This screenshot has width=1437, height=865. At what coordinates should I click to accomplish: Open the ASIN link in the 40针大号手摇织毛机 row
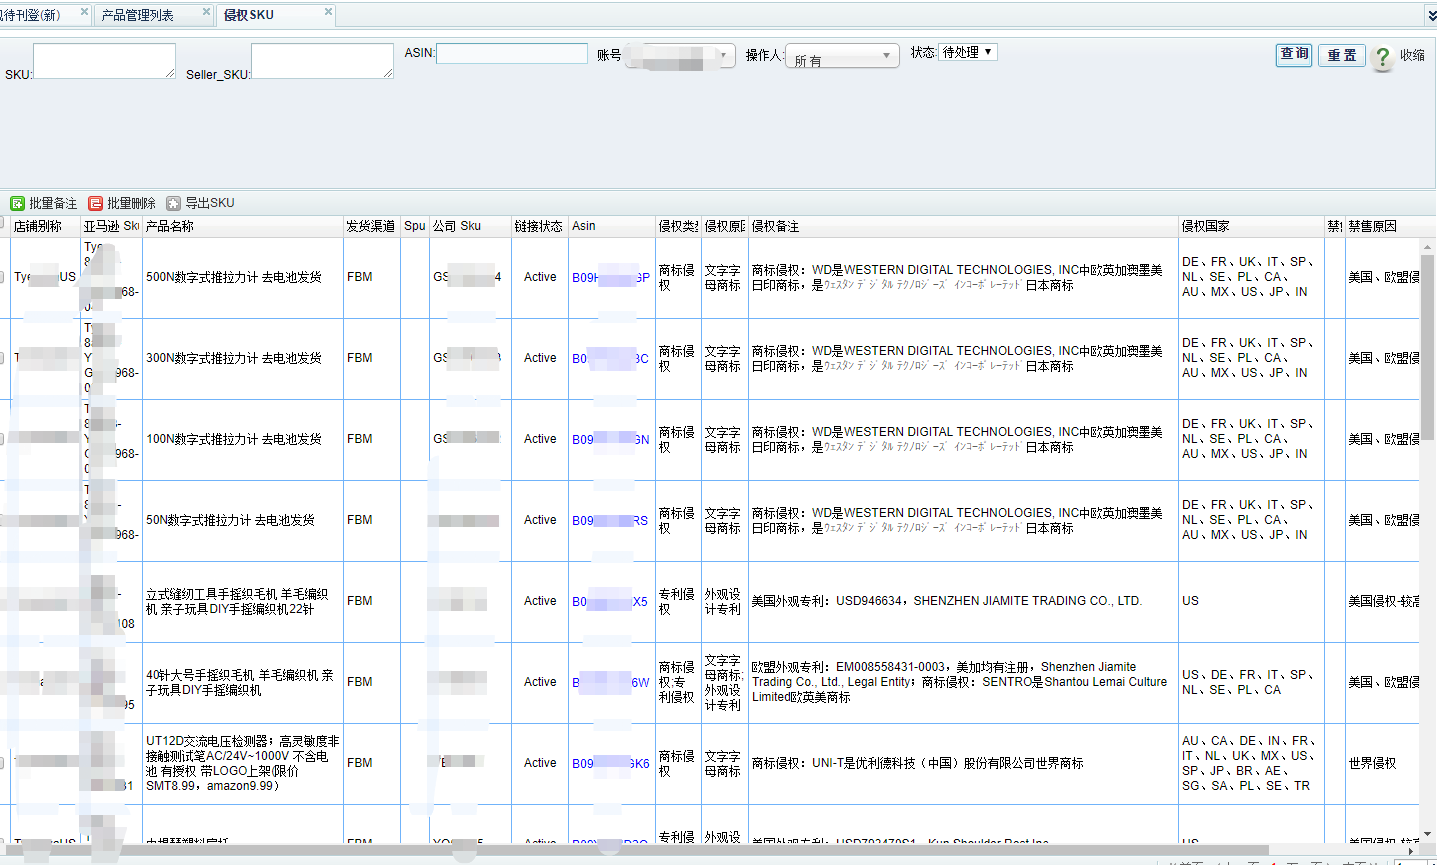coord(610,682)
